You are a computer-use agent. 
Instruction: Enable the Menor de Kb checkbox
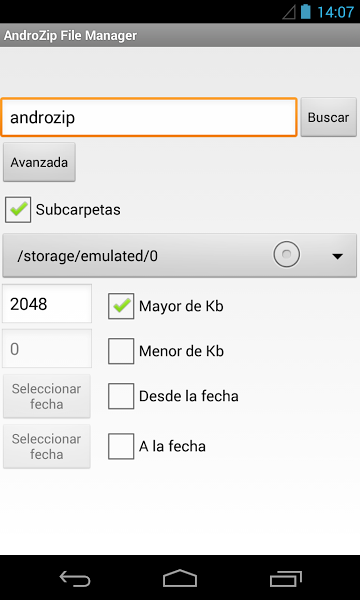pos(121,351)
